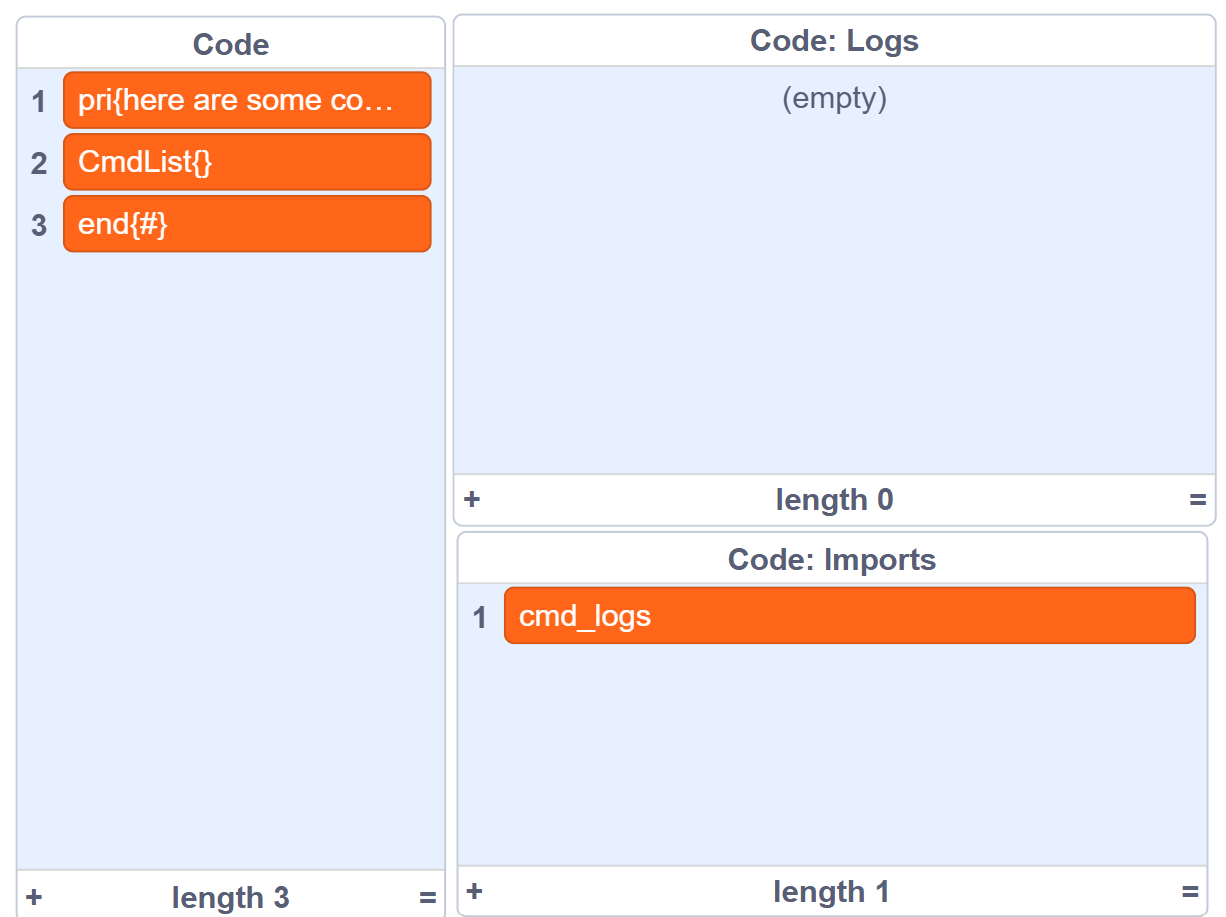Image resolution: width=1226 pixels, height=917 pixels.
Task: Click the 'length 1' label
Action: 831,891
